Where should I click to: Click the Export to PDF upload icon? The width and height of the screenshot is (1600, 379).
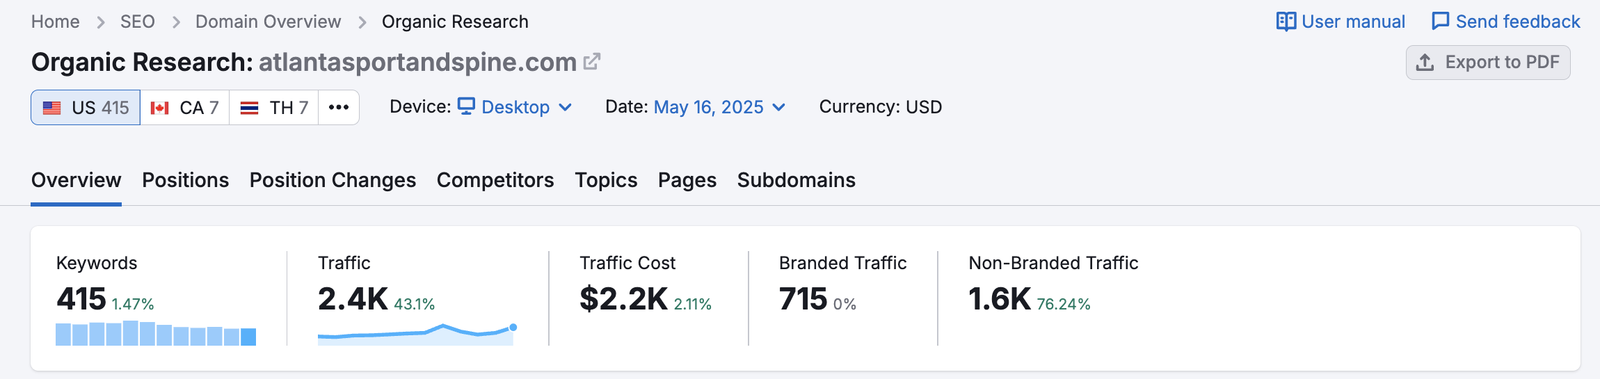pos(1425,62)
